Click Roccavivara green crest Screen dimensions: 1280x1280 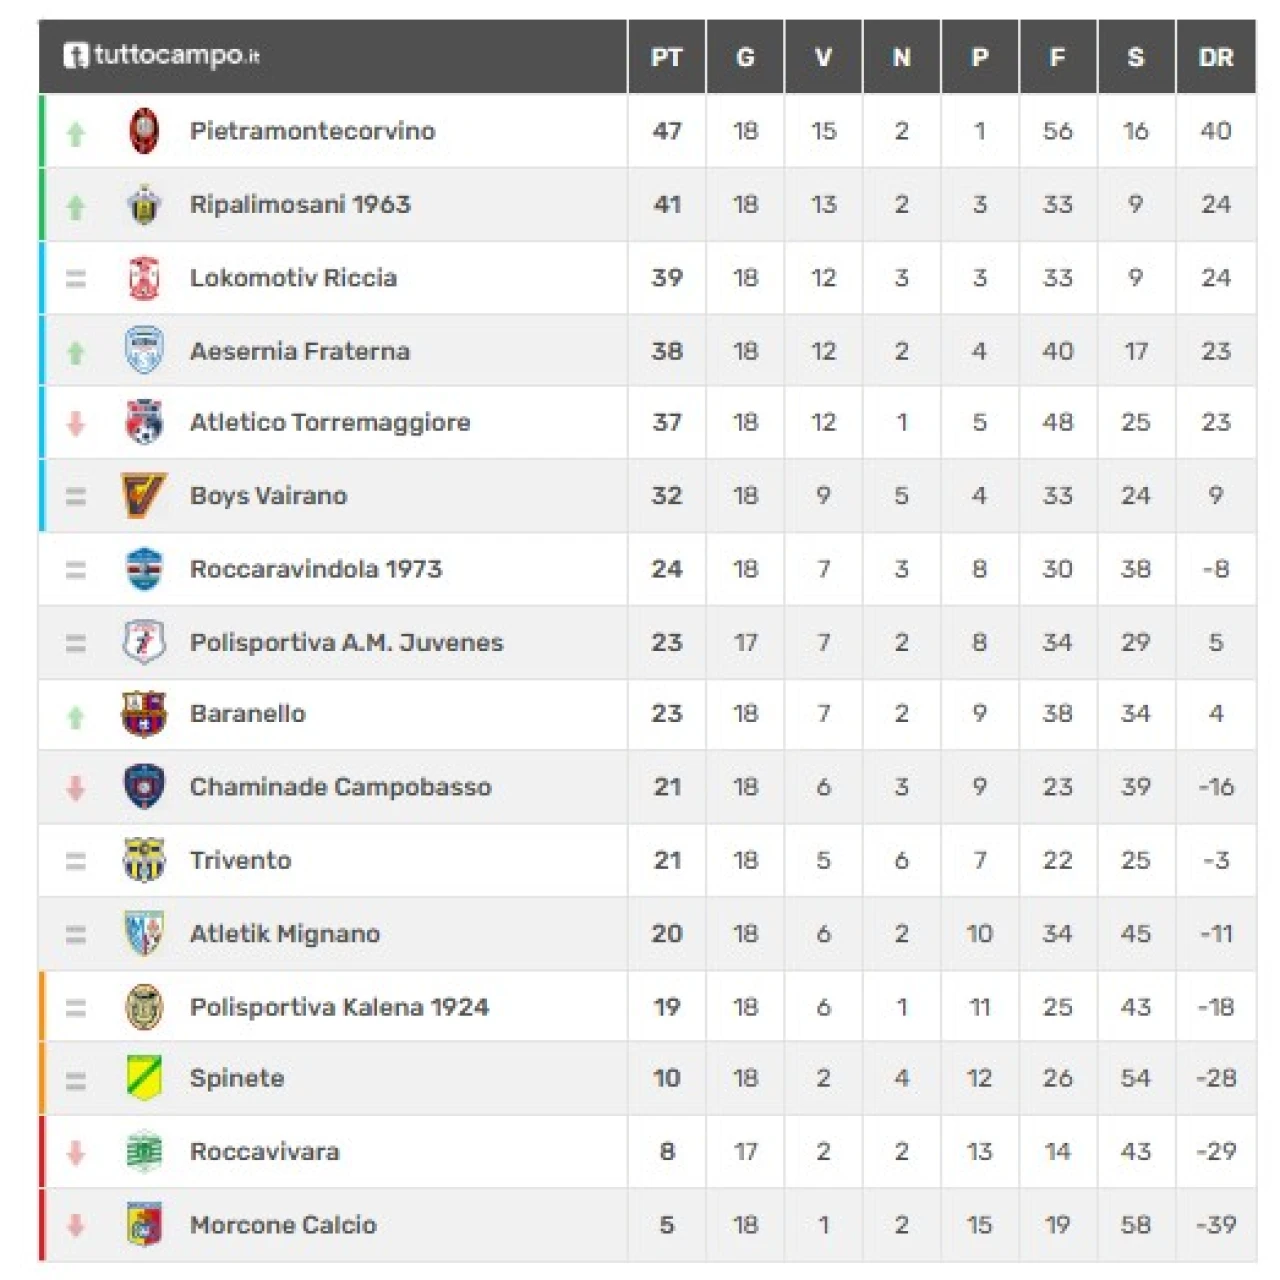click(144, 1152)
